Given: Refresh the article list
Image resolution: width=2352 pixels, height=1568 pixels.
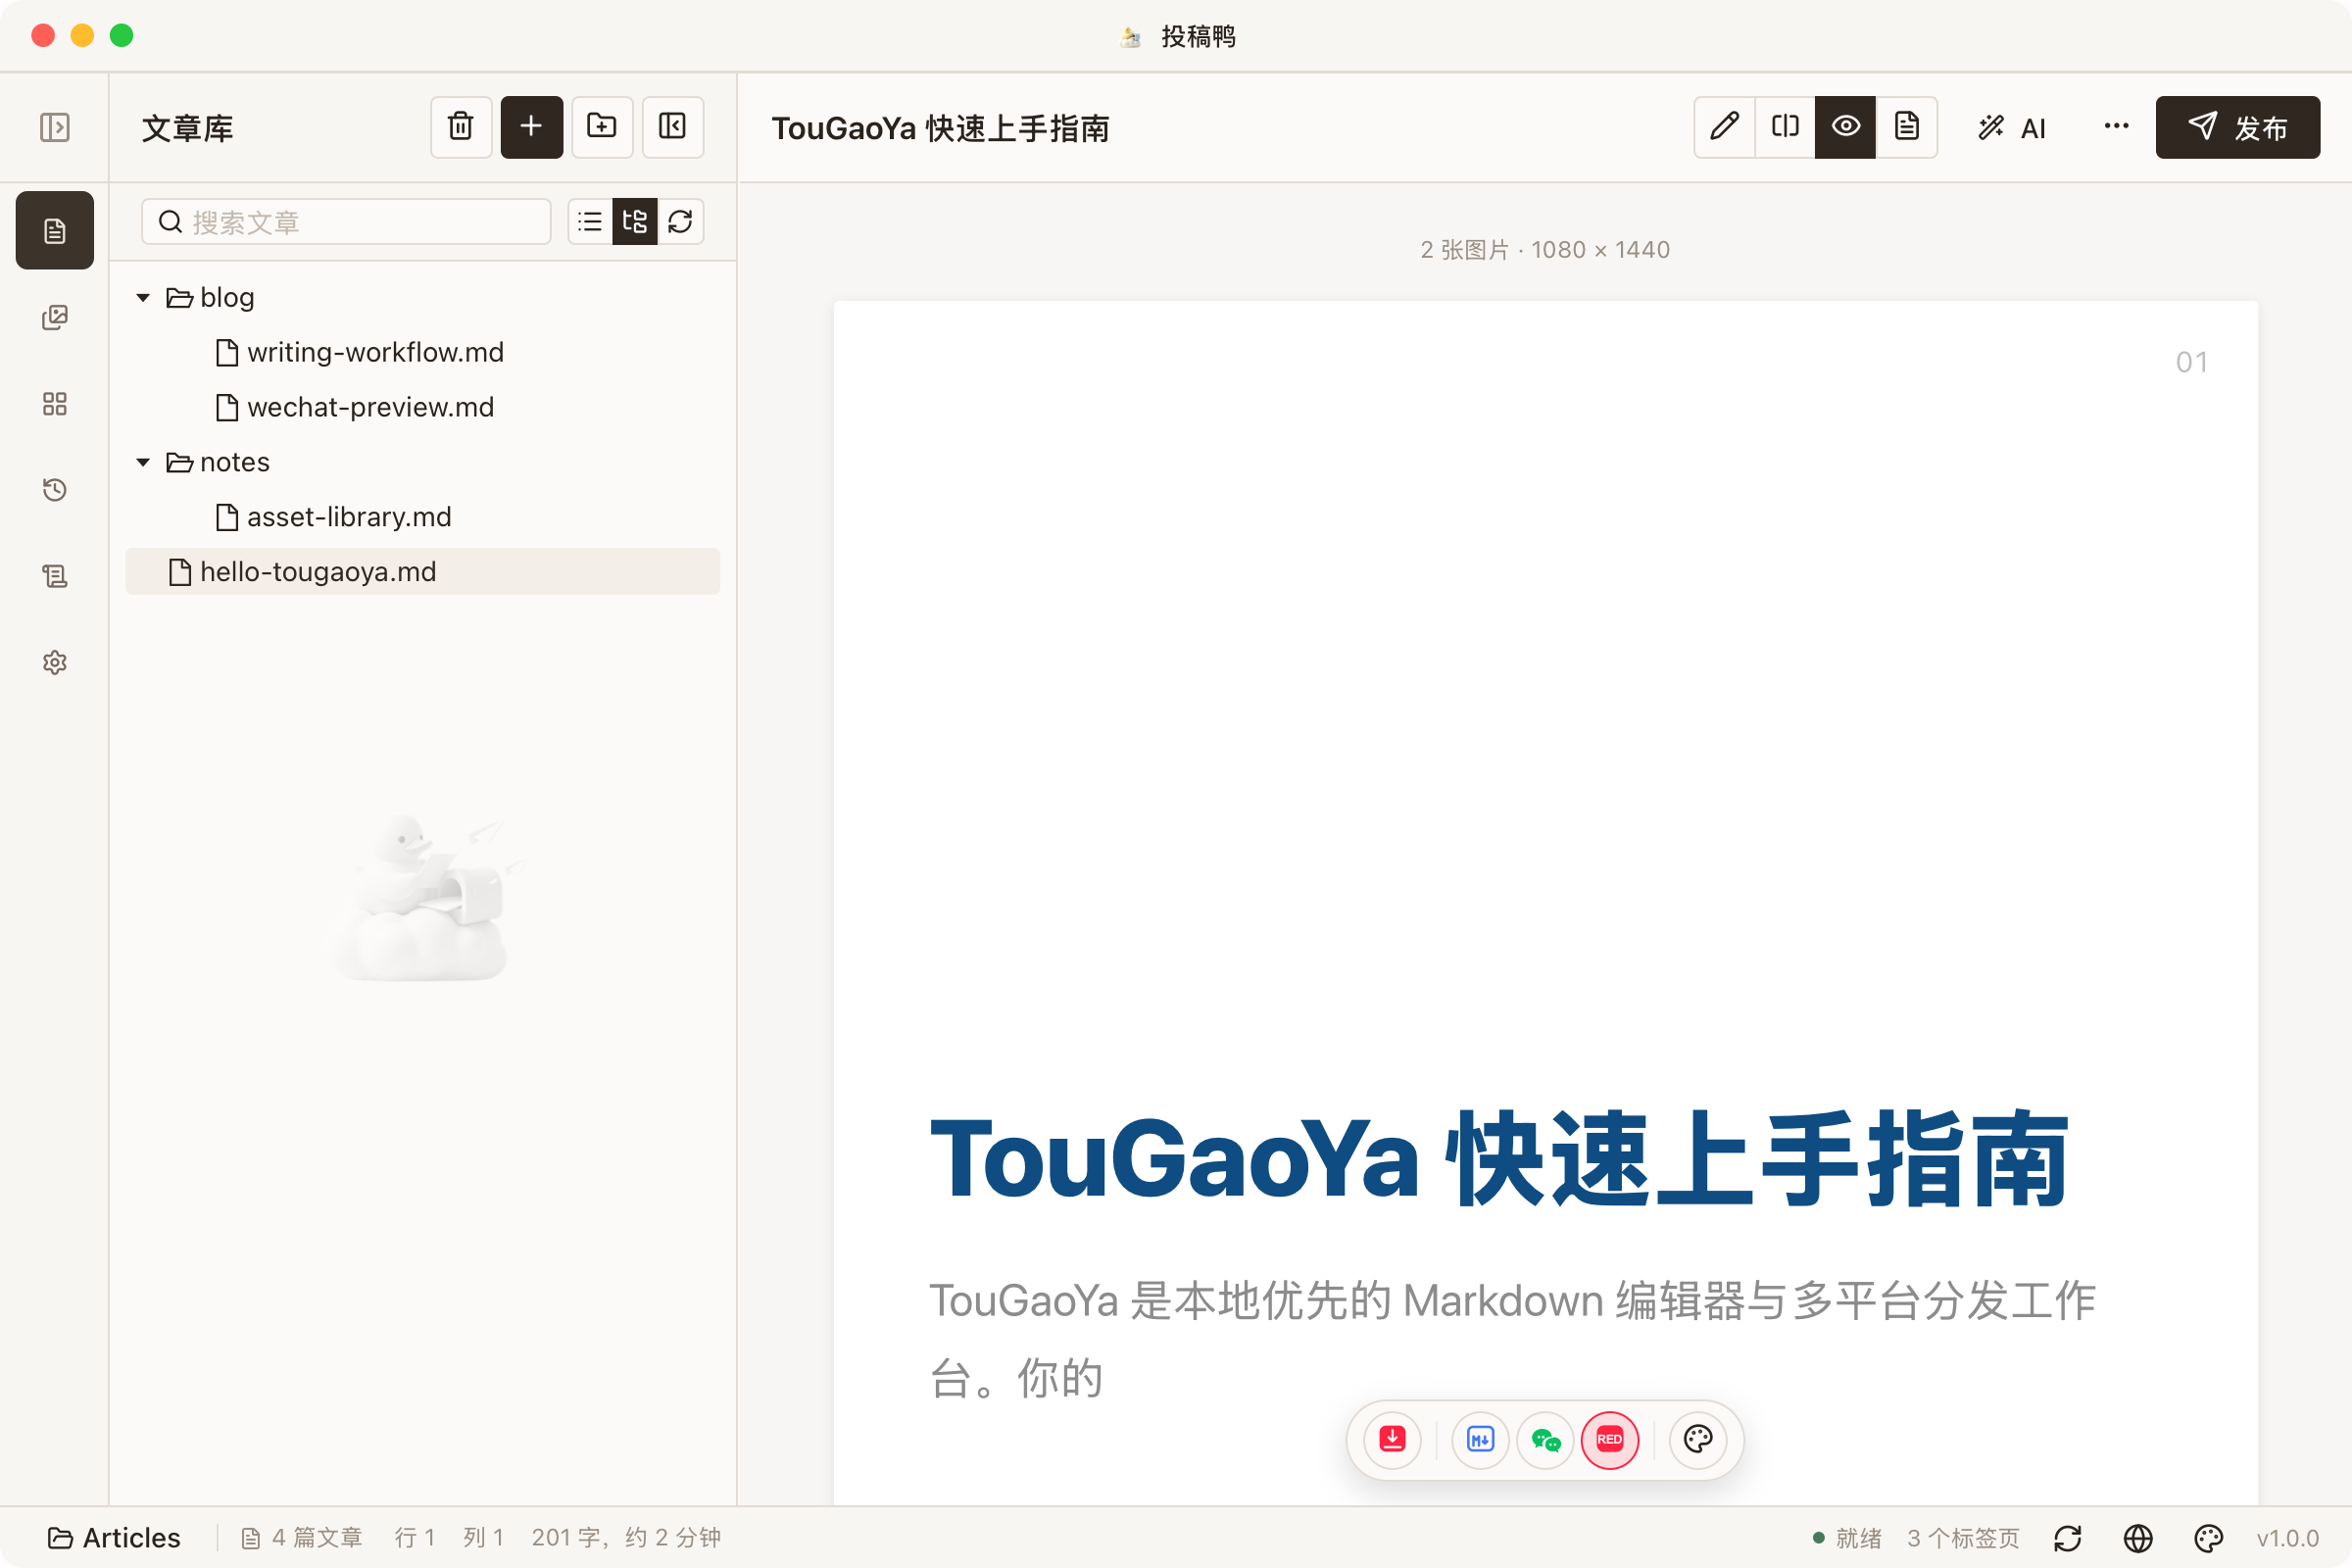Looking at the screenshot, I should pos(681,221).
